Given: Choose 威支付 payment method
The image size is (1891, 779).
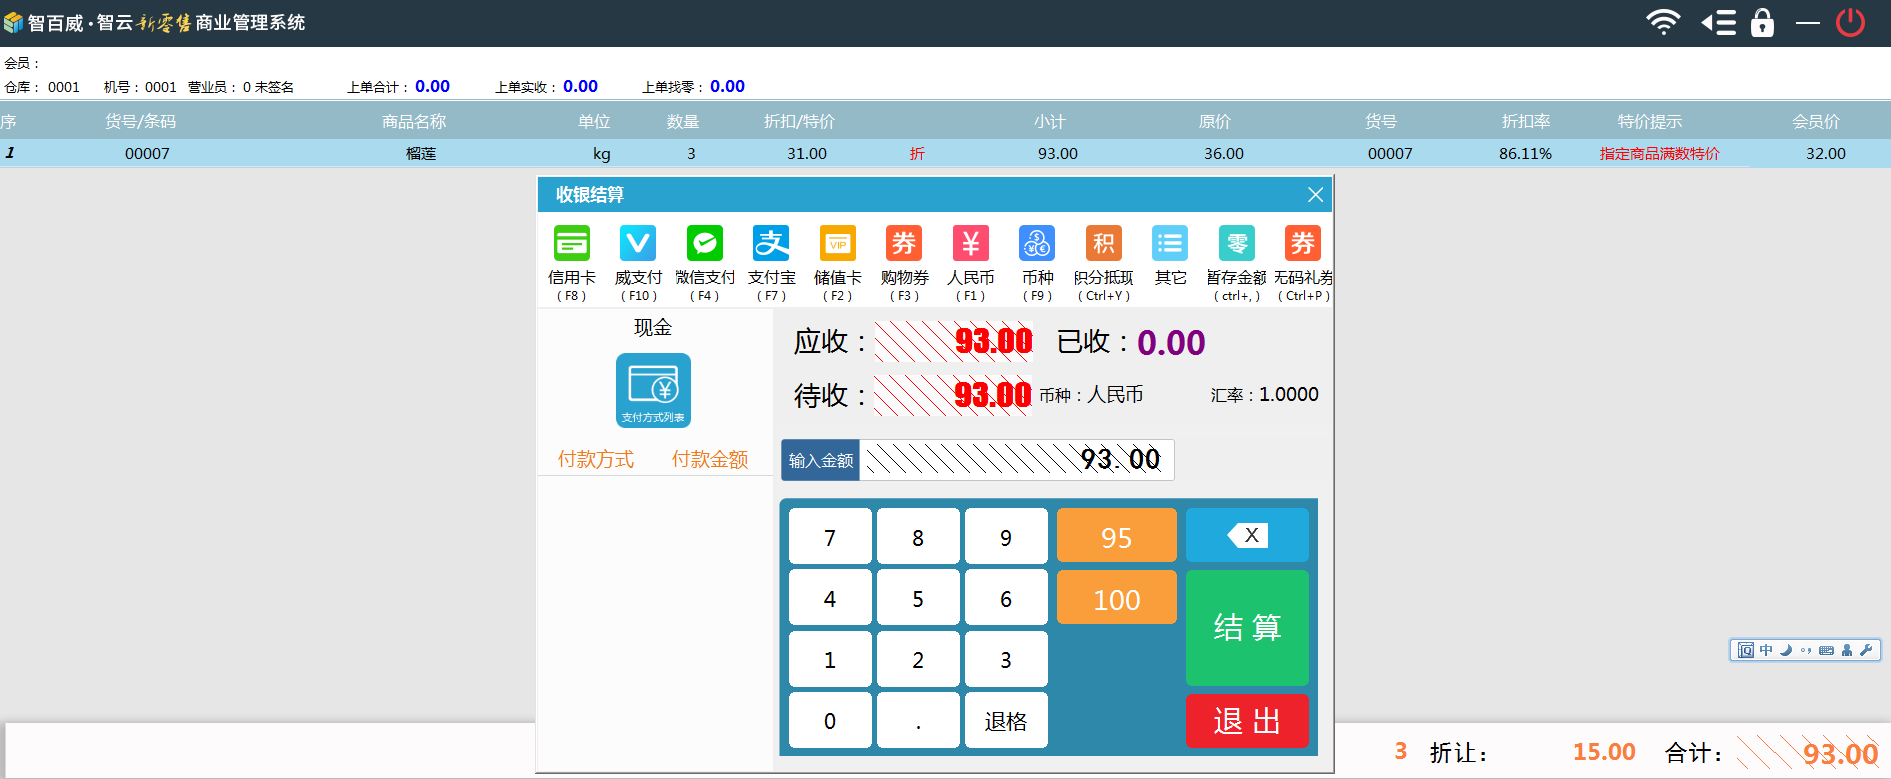Looking at the screenshot, I should pyautogui.click(x=638, y=244).
